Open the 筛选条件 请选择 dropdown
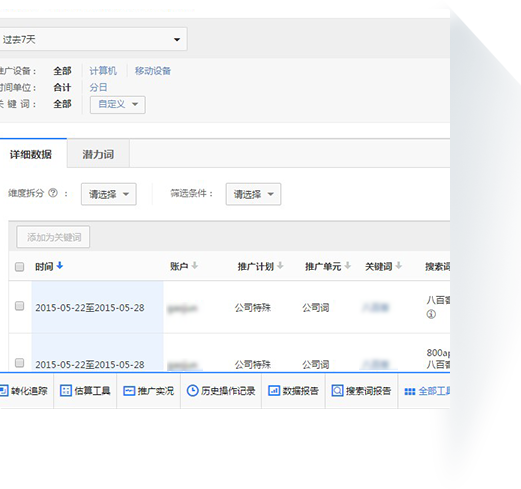521x489 pixels. 253,194
